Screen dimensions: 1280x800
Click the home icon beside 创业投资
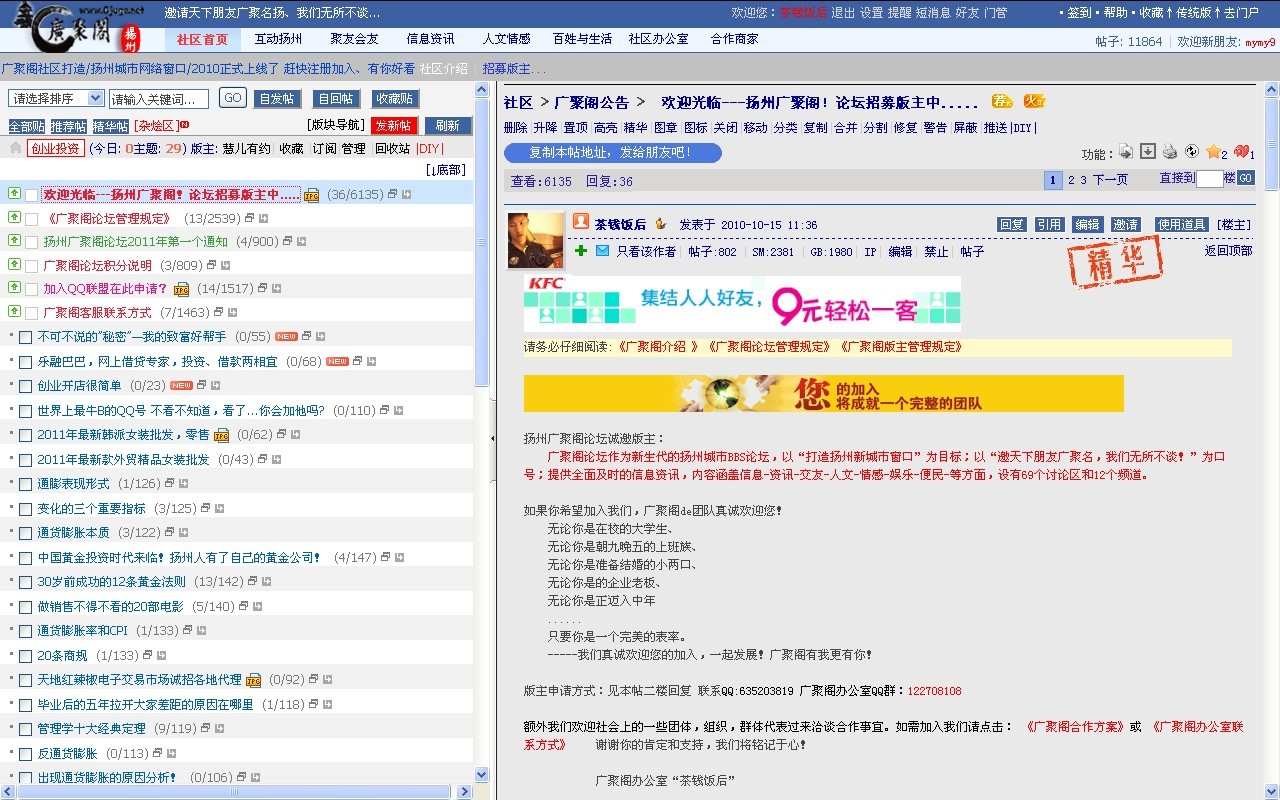coord(15,148)
